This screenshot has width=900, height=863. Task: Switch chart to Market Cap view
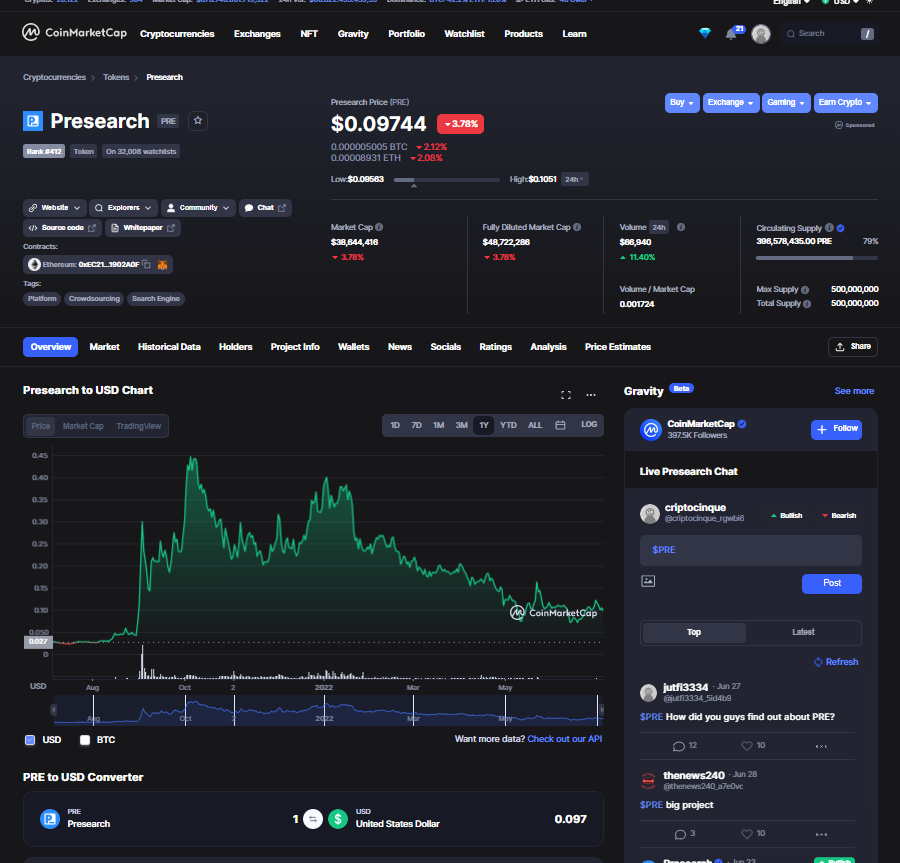[83, 426]
